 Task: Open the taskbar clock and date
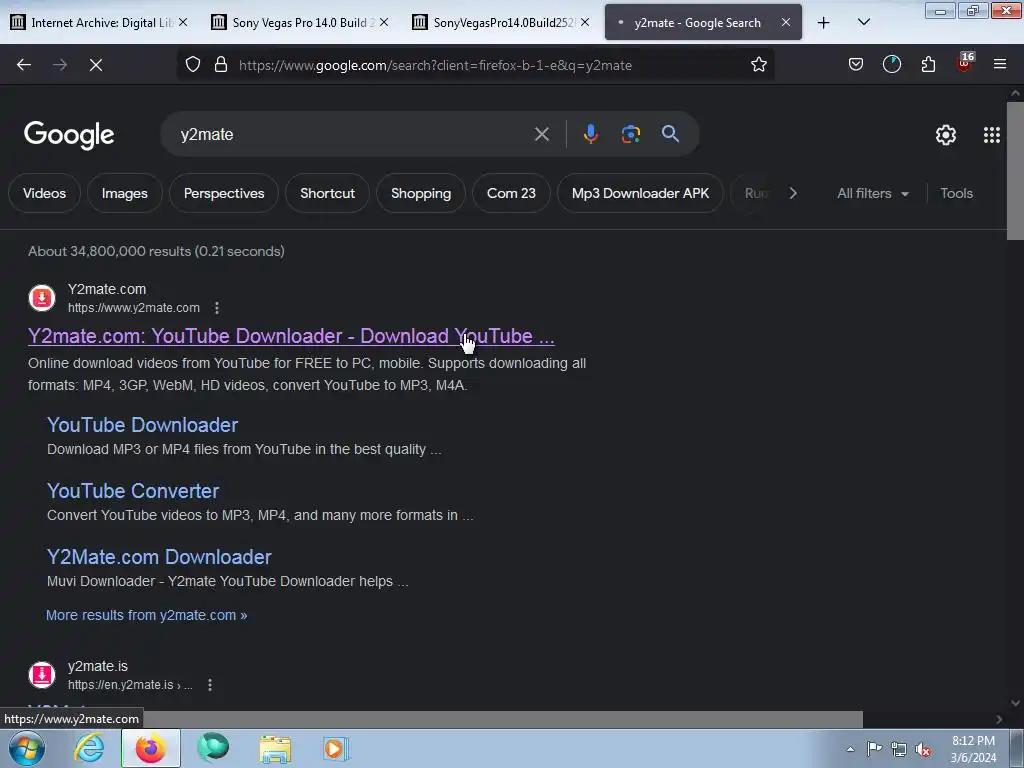click(973, 749)
